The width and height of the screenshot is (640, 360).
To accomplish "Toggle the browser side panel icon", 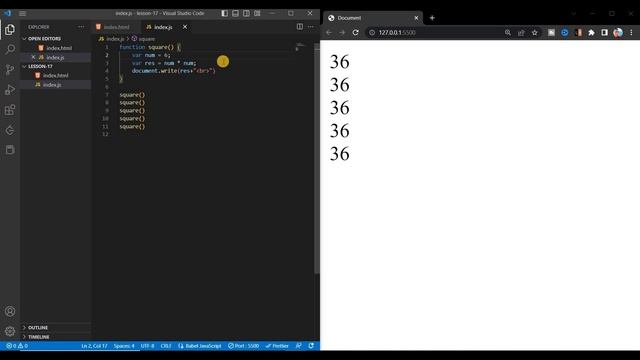I will tap(604, 33).
